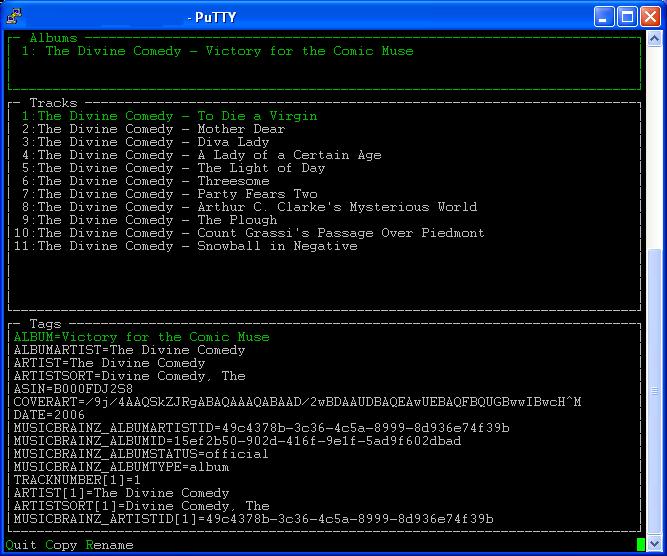Select the MUSICBRAINZ_ALBUMTYPE tag

pyautogui.click(x=121, y=467)
